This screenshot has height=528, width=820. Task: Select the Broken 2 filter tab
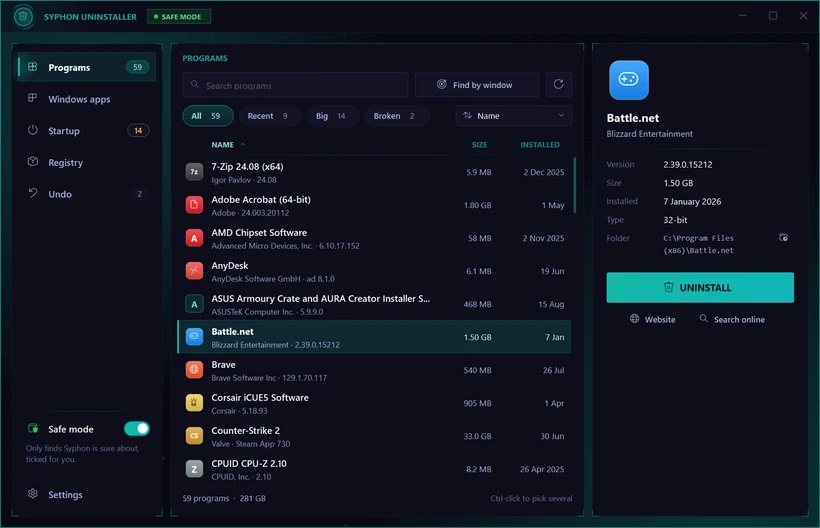click(397, 116)
